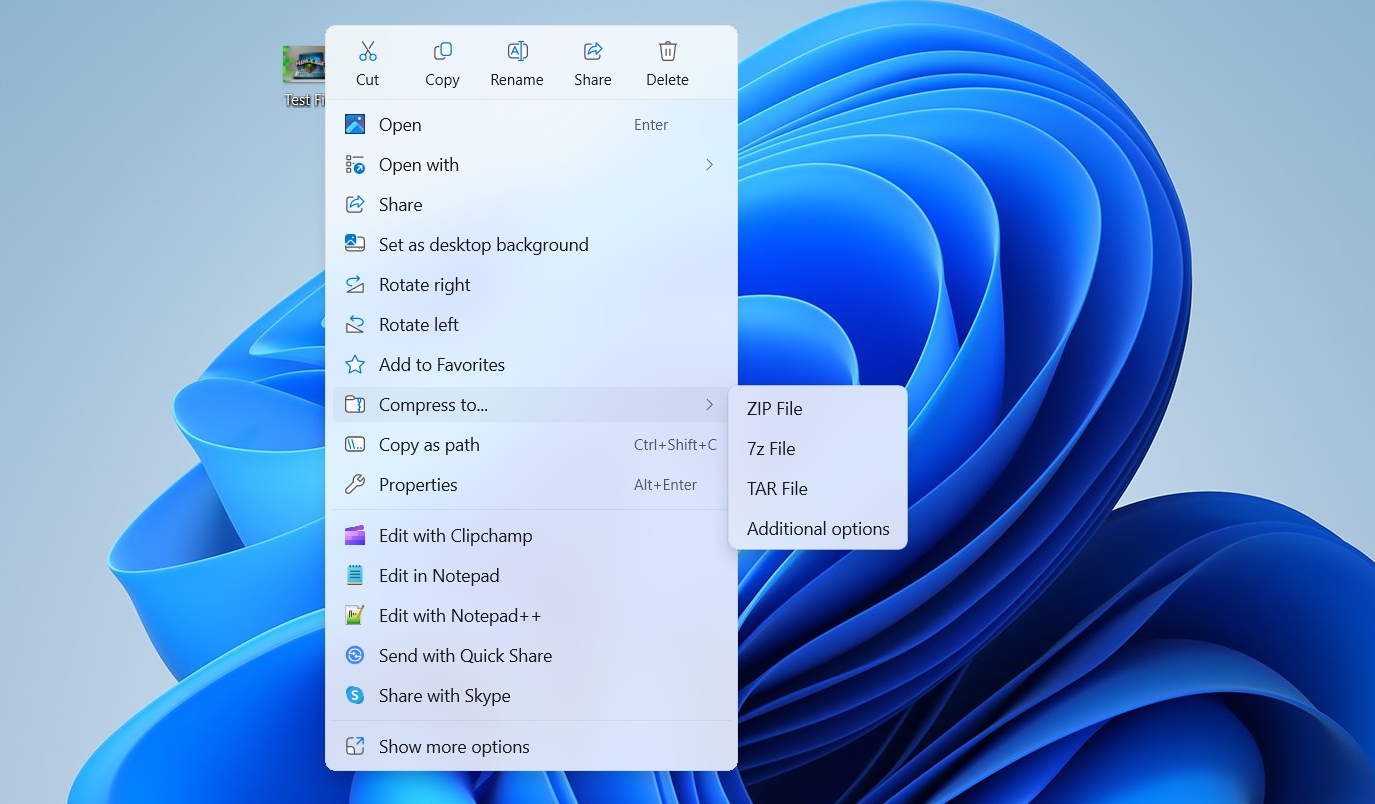Choose ZIP File from the compress submenu

[x=774, y=408]
